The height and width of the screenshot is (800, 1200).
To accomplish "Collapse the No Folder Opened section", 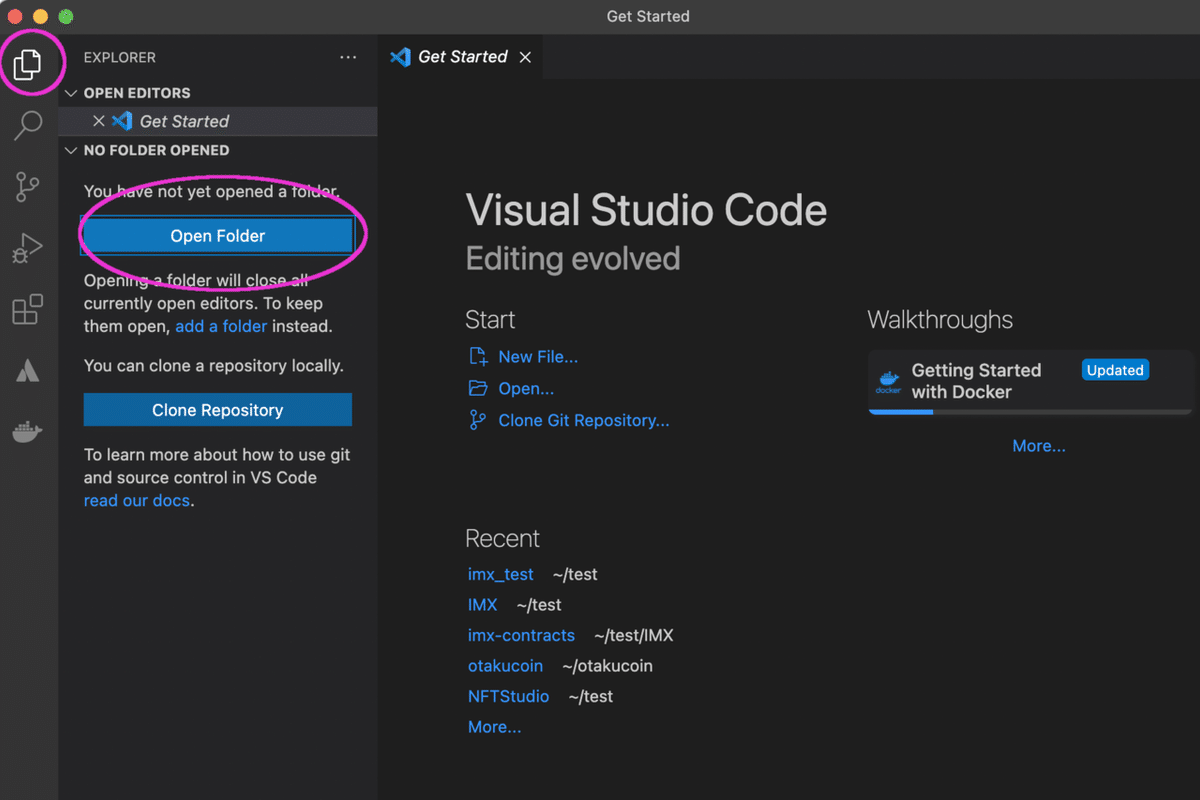I will click(71, 150).
